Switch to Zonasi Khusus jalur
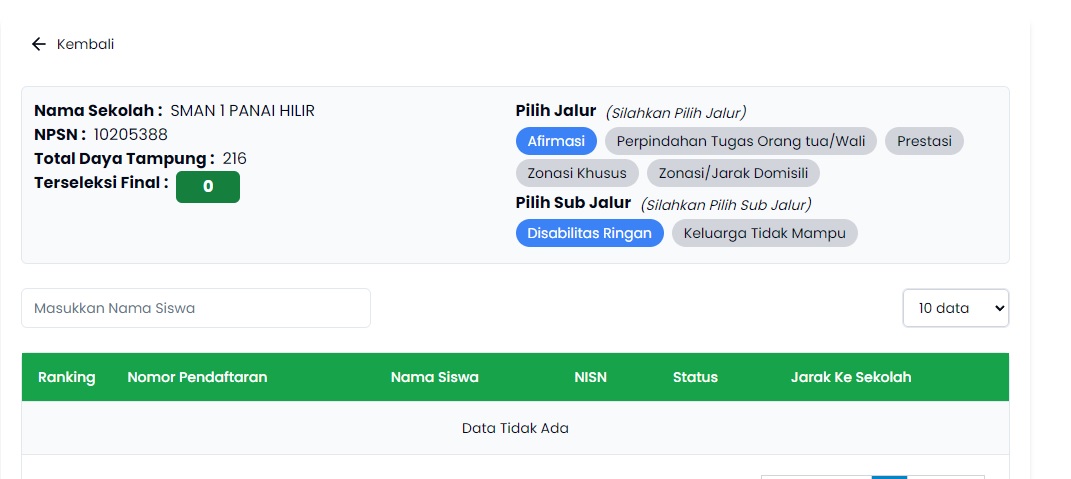 [577, 173]
